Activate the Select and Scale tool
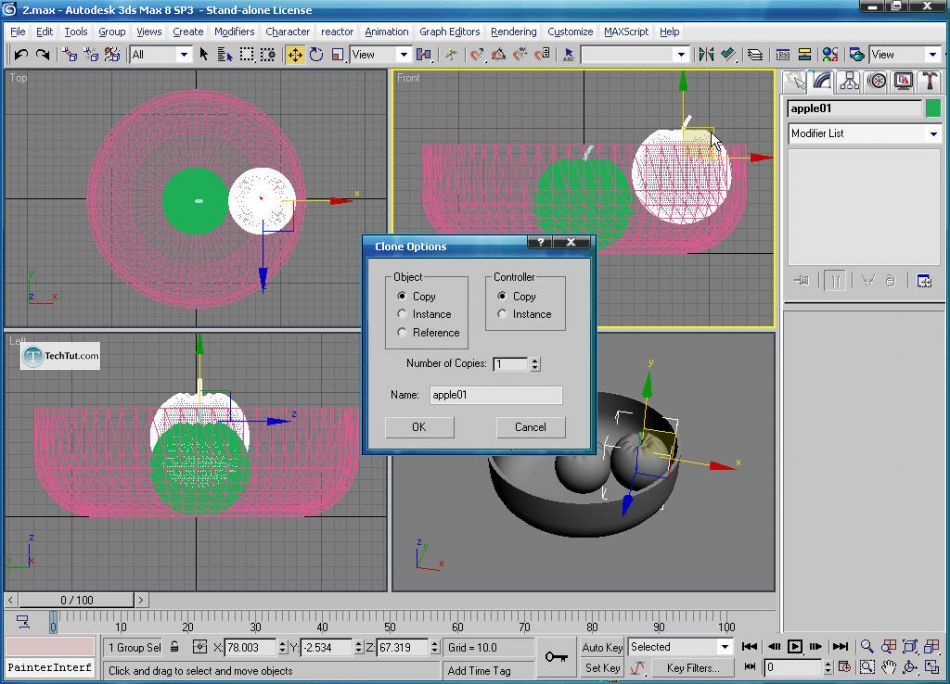The height and width of the screenshot is (684, 950). [337, 55]
